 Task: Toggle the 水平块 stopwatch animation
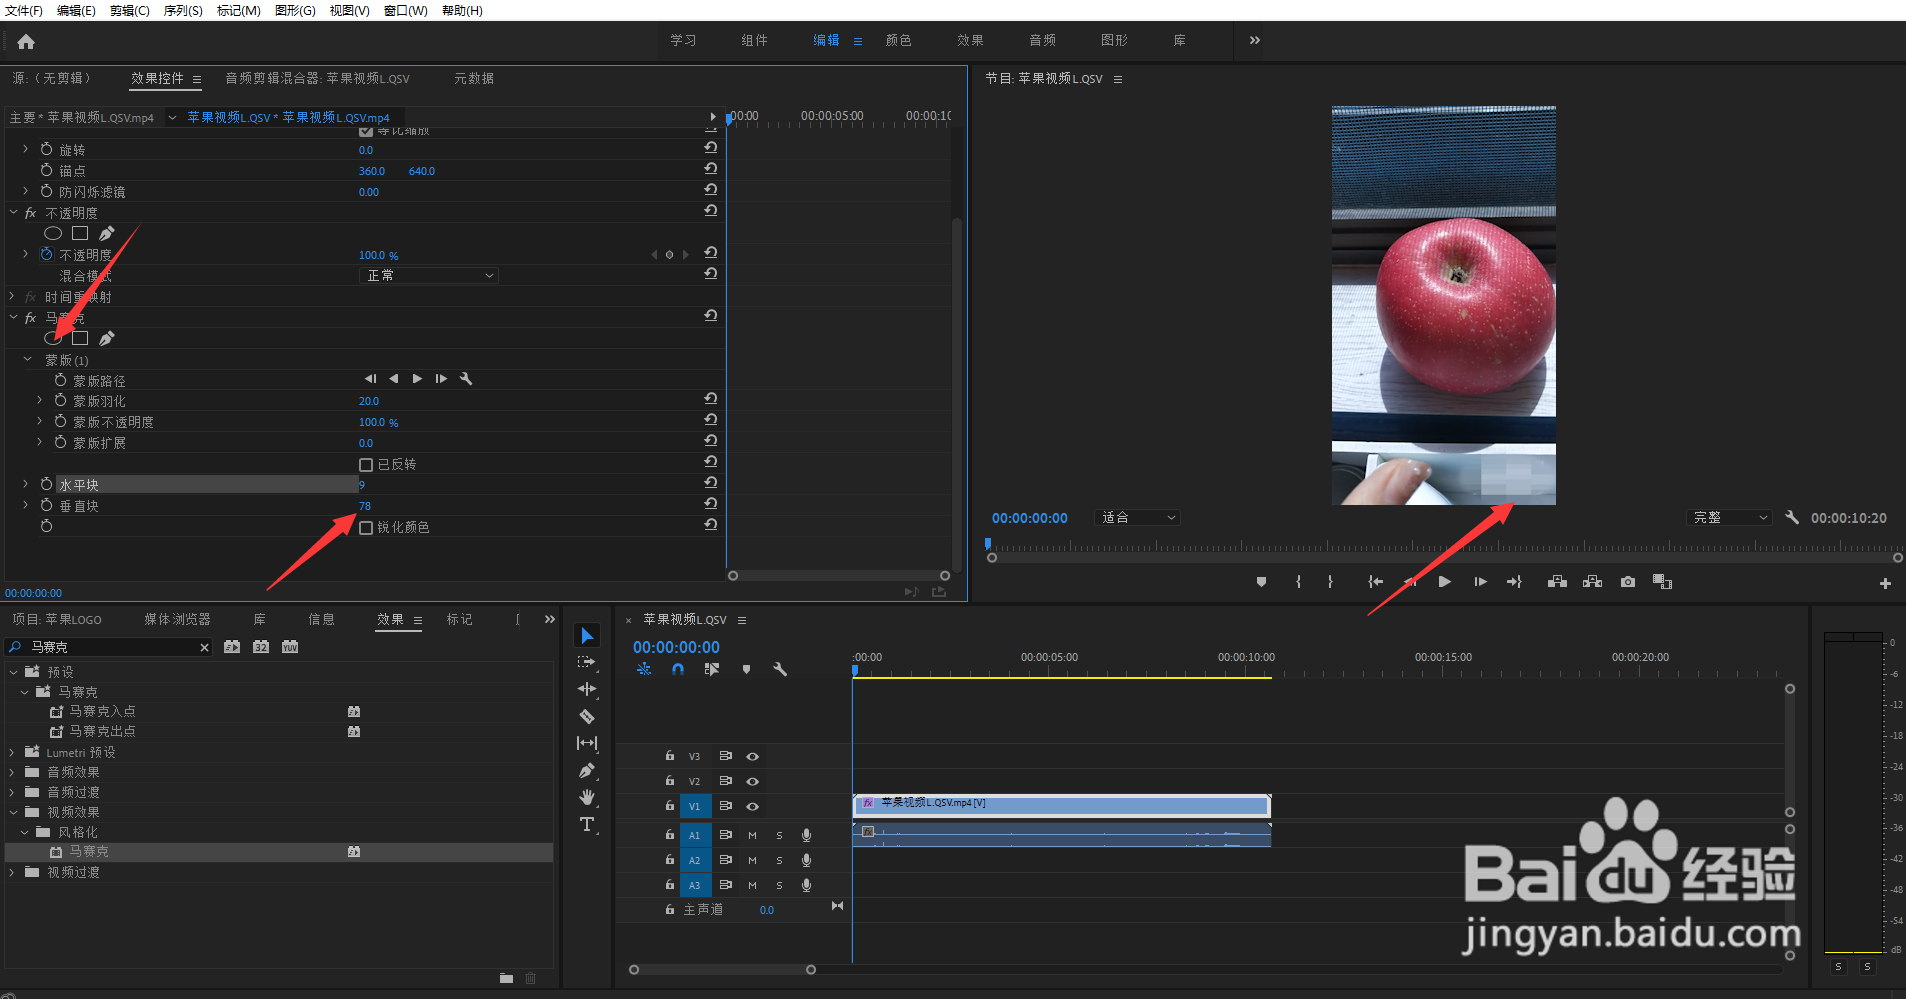[46, 484]
